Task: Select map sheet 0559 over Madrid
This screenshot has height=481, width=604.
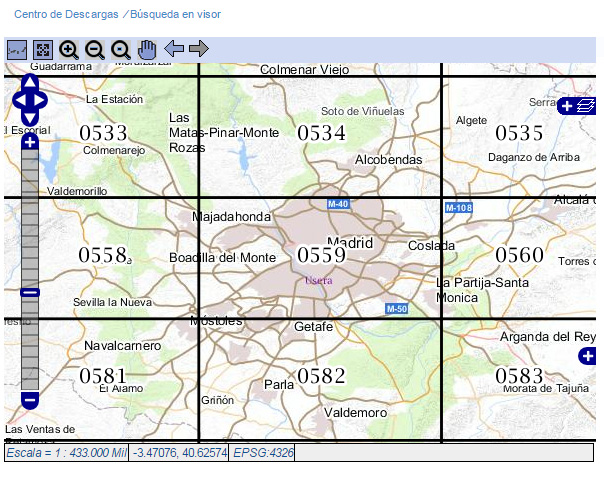Action: click(x=320, y=256)
